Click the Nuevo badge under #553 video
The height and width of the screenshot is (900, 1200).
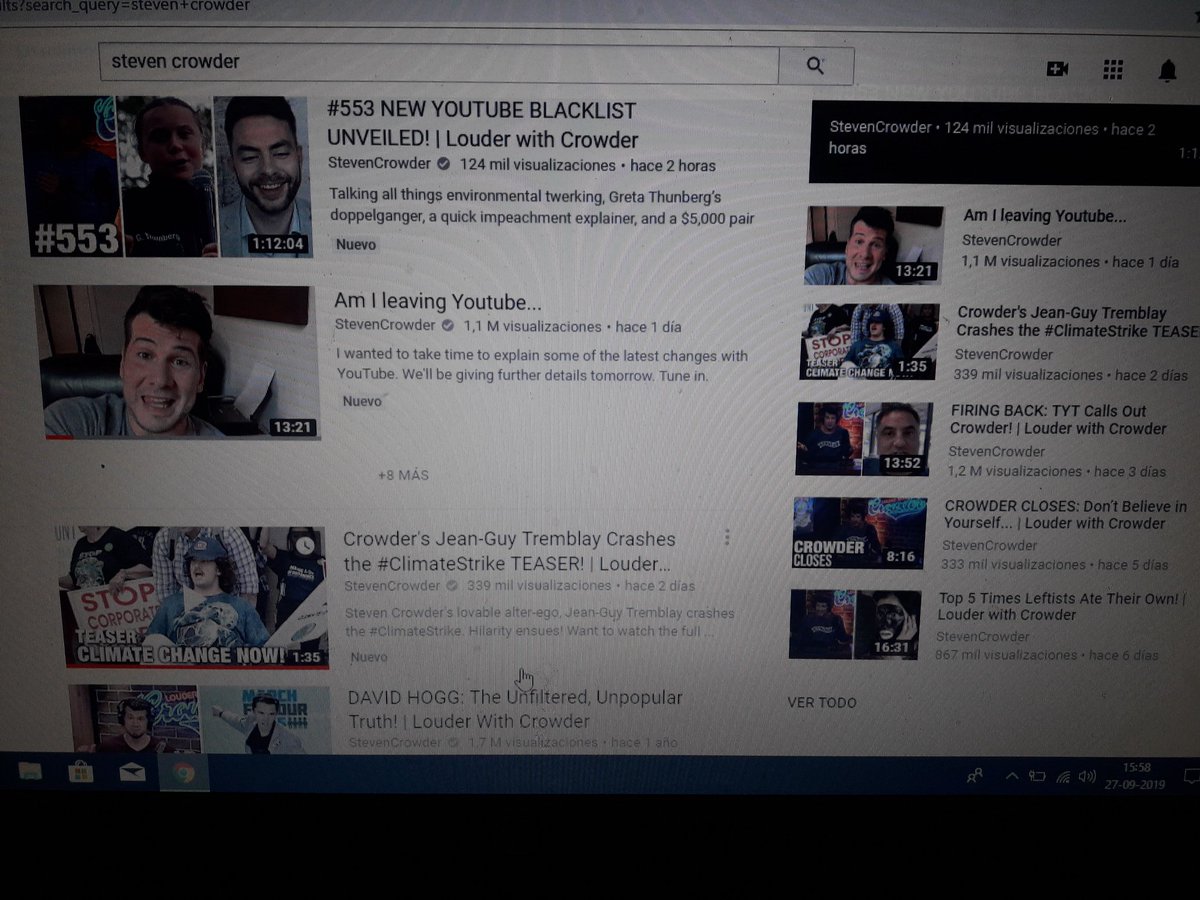[355, 244]
